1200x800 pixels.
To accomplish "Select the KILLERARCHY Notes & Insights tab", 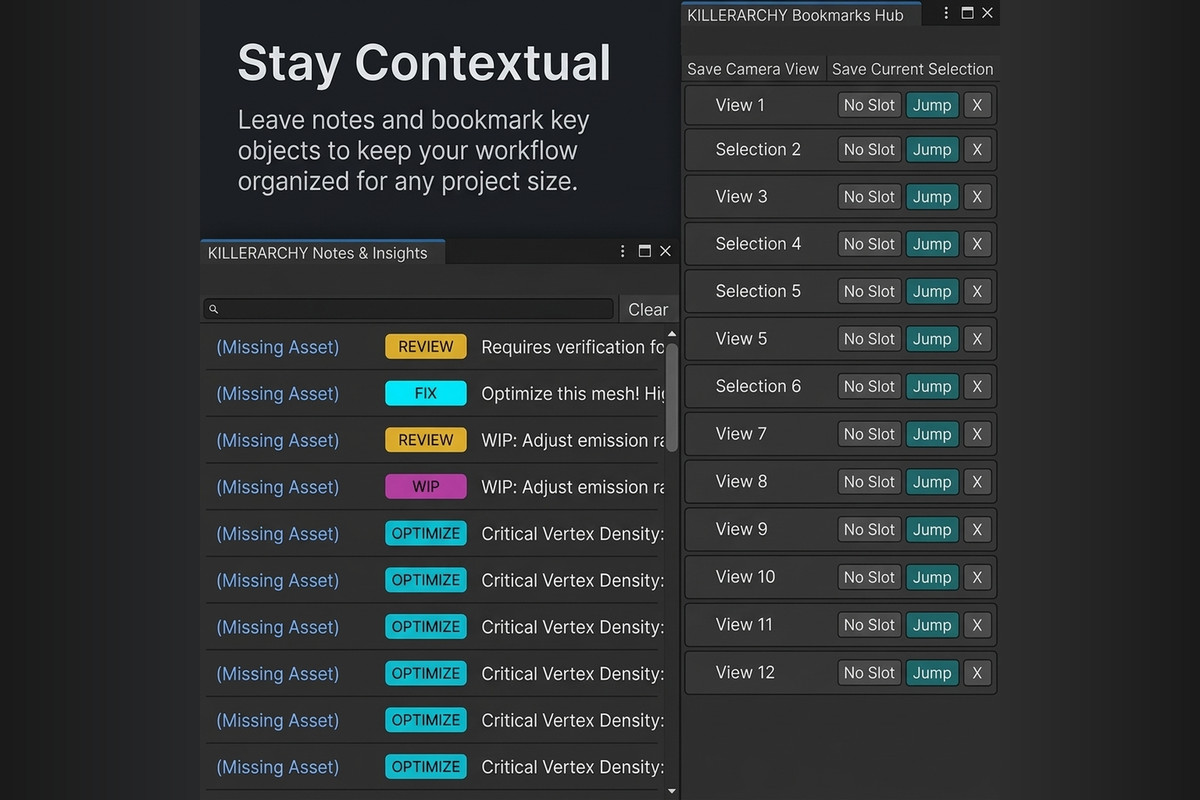I will (322, 253).
